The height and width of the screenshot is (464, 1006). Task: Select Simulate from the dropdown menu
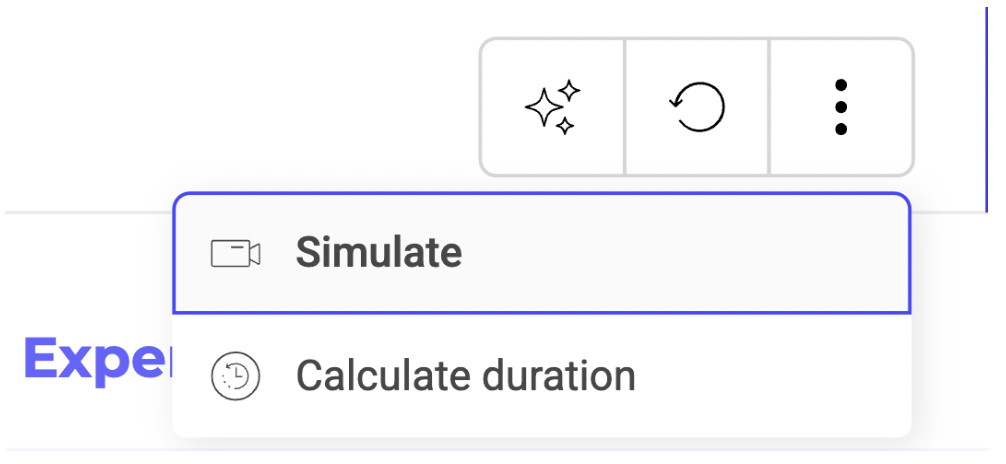541,253
